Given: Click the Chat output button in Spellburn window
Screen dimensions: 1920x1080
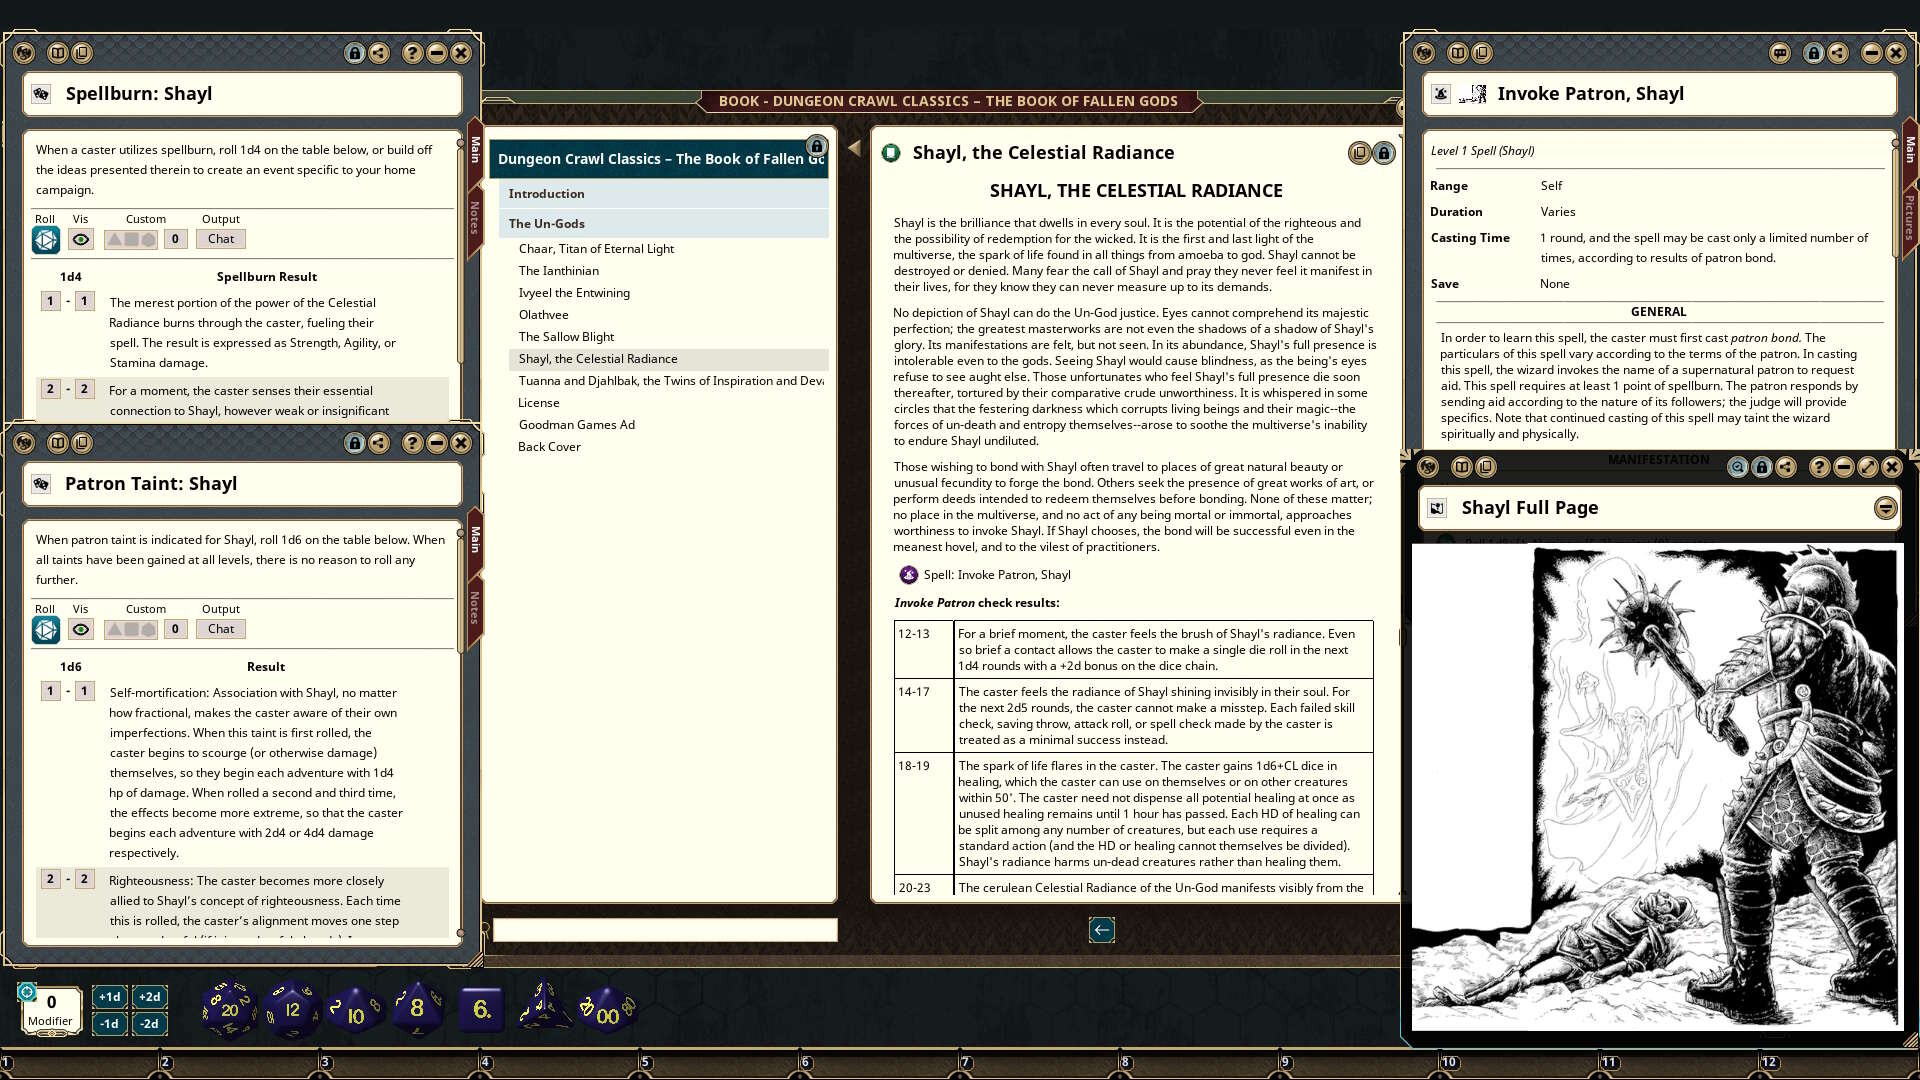Looking at the screenshot, I should (x=220, y=239).
